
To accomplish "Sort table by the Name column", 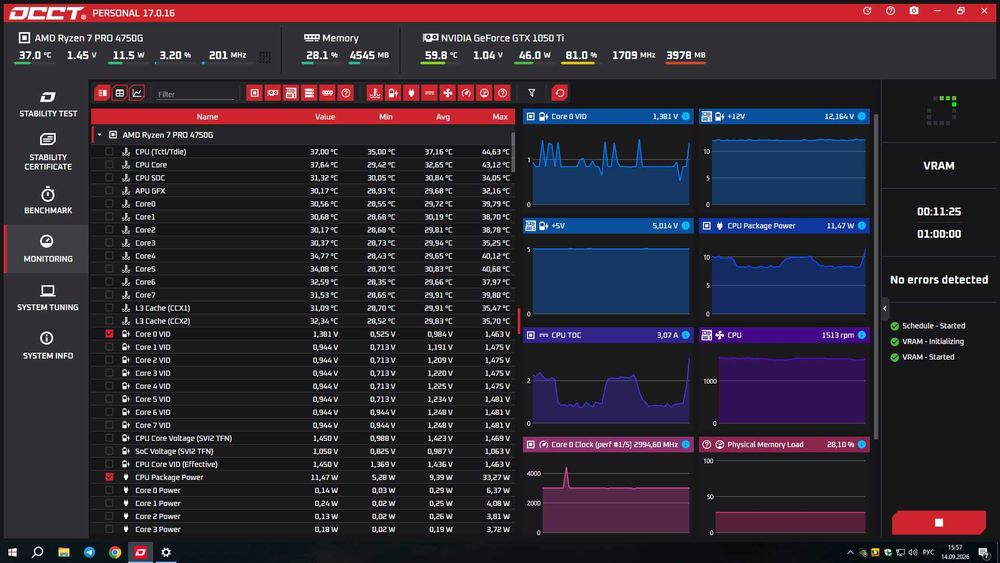I will click(x=207, y=117).
